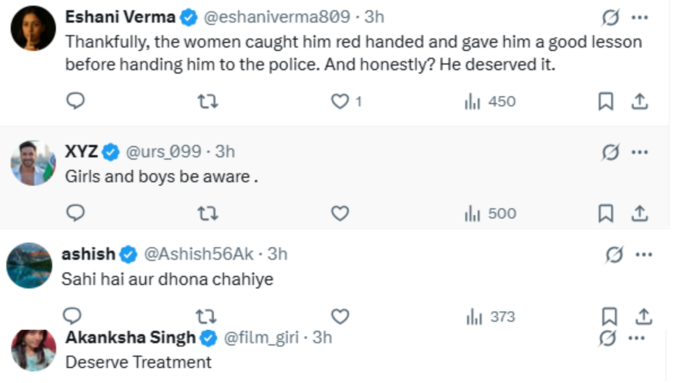680x383 pixels.
Task: Open more options on Eshani Verma's tweet
Action: (x=640, y=17)
